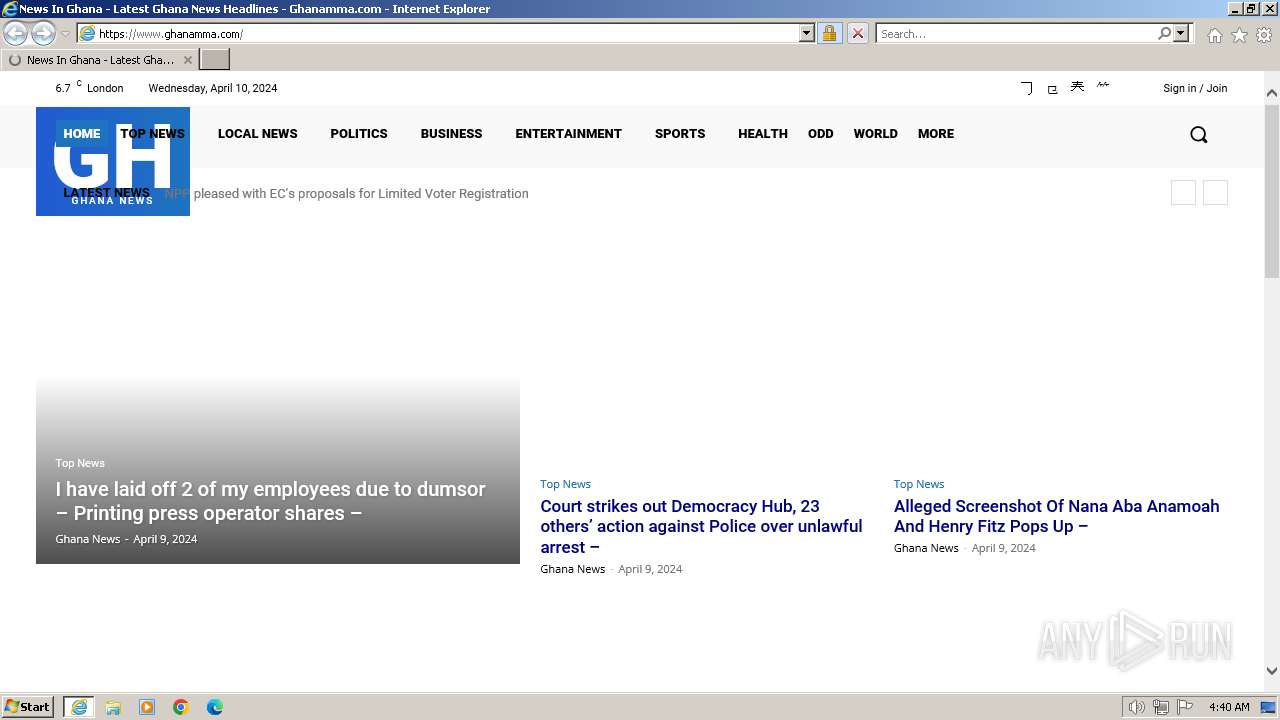1280x720 pixels.
Task: Click Ghana News author under dumsor article
Action: pos(88,539)
